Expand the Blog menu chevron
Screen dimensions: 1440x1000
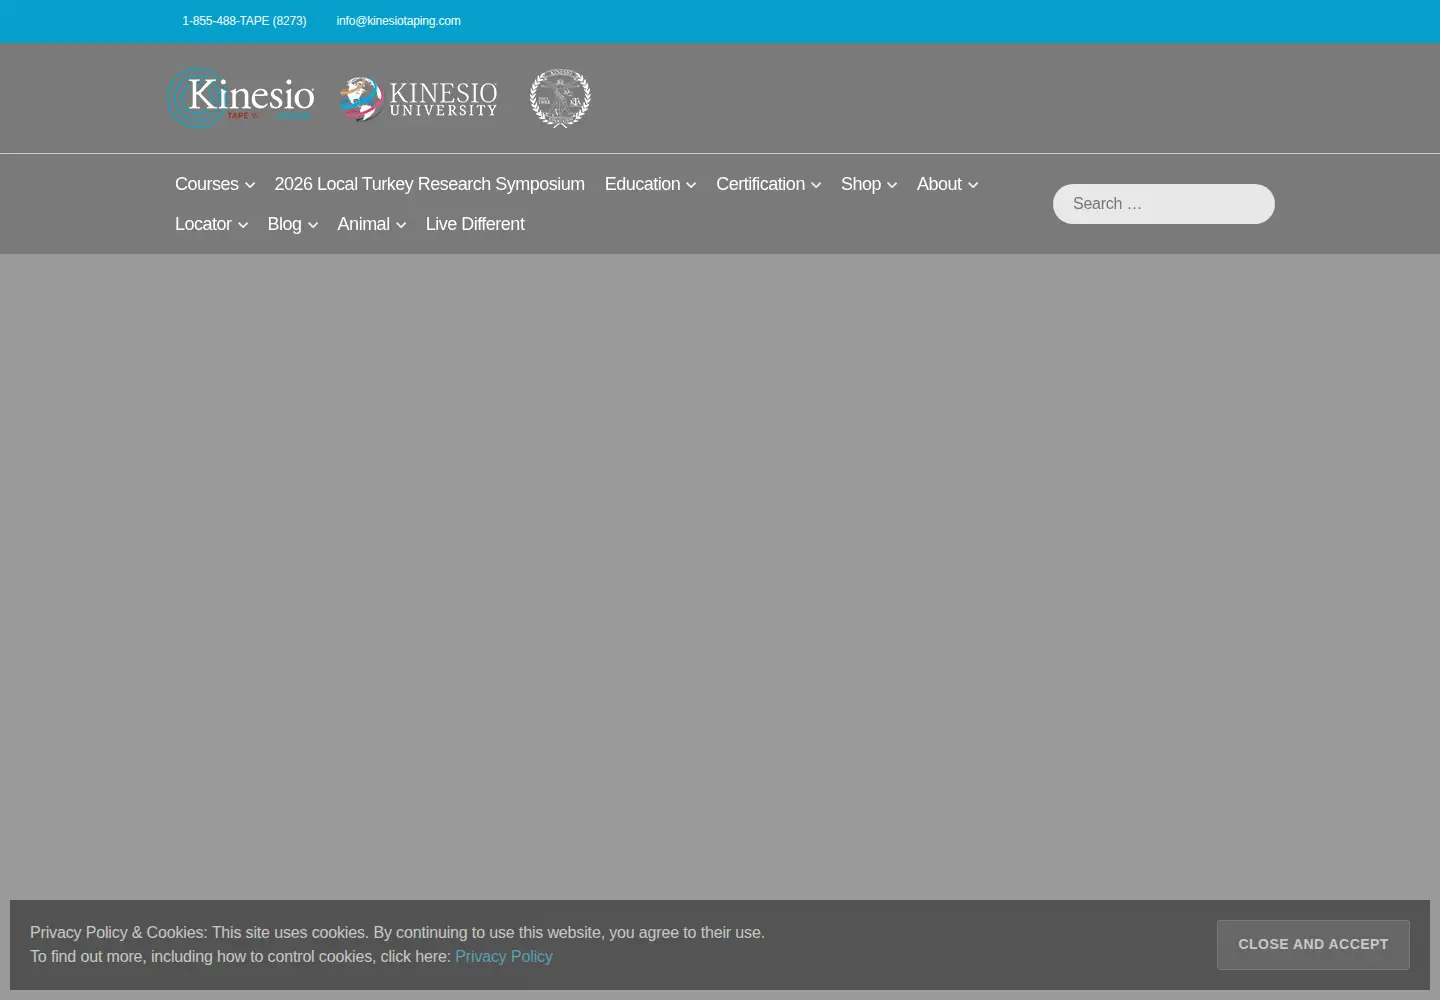pyautogui.click(x=313, y=225)
